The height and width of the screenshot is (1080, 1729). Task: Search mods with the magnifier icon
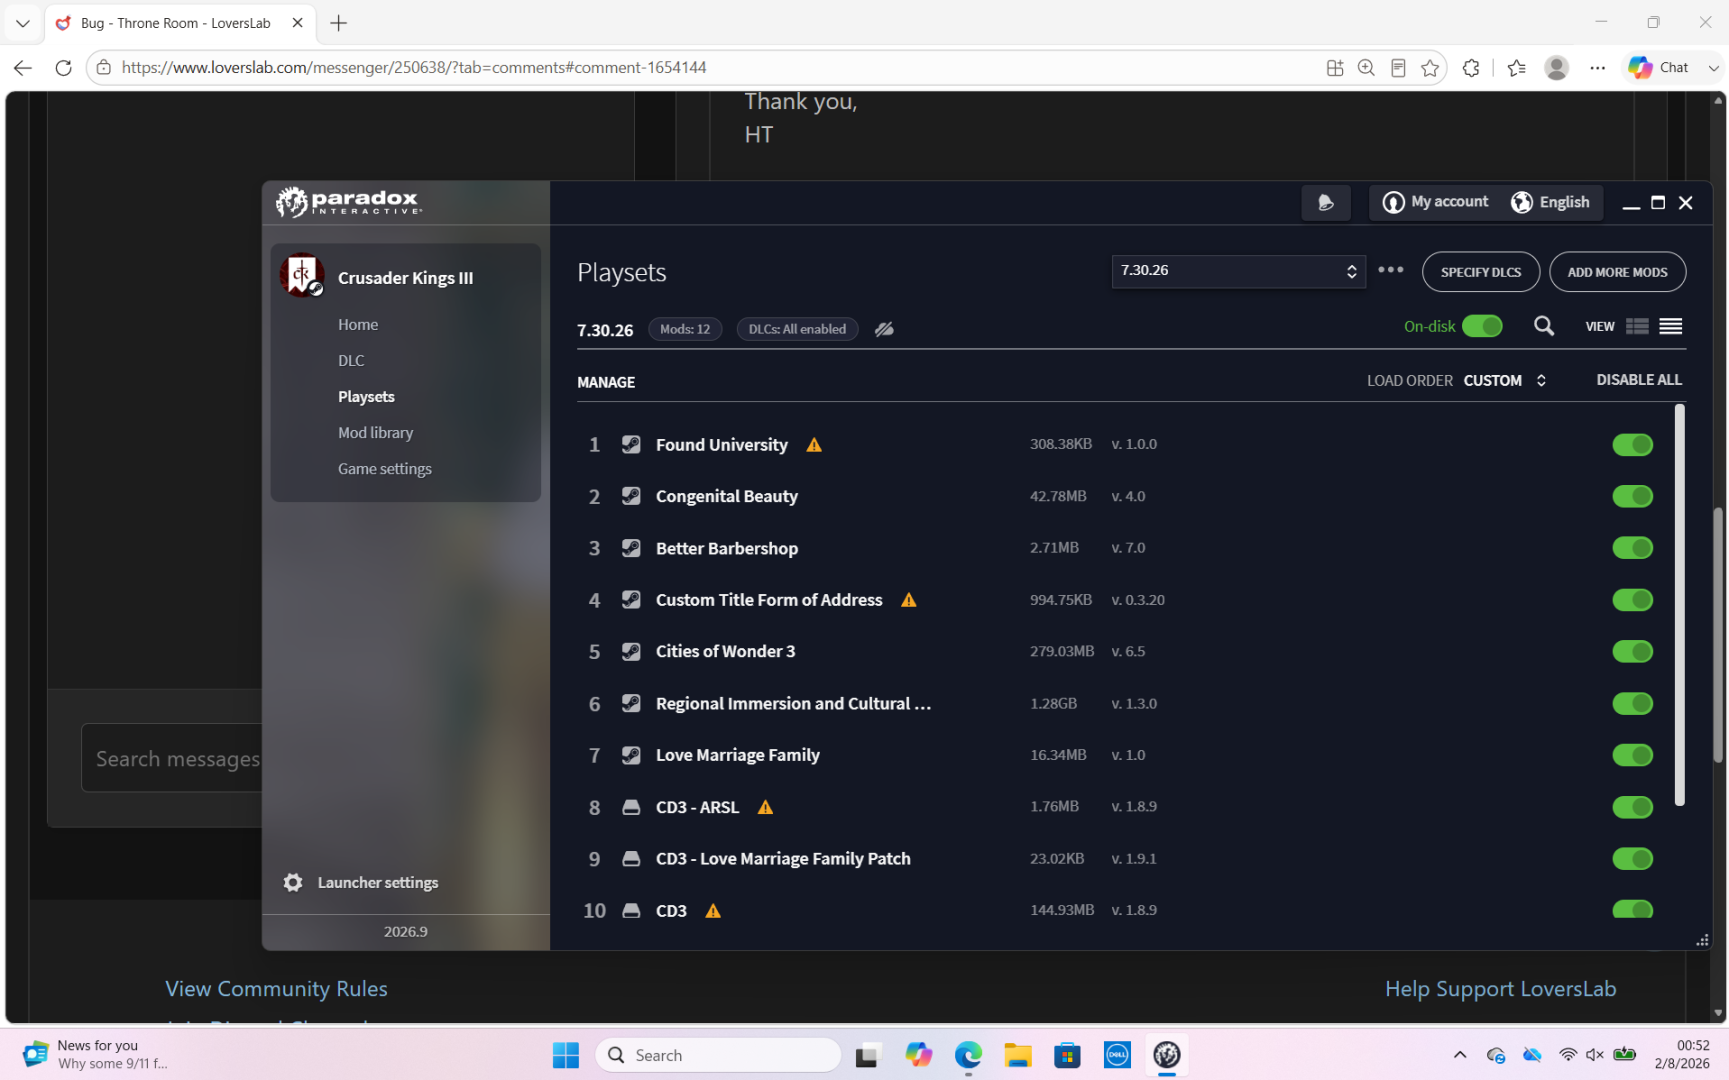click(x=1544, y=327)
